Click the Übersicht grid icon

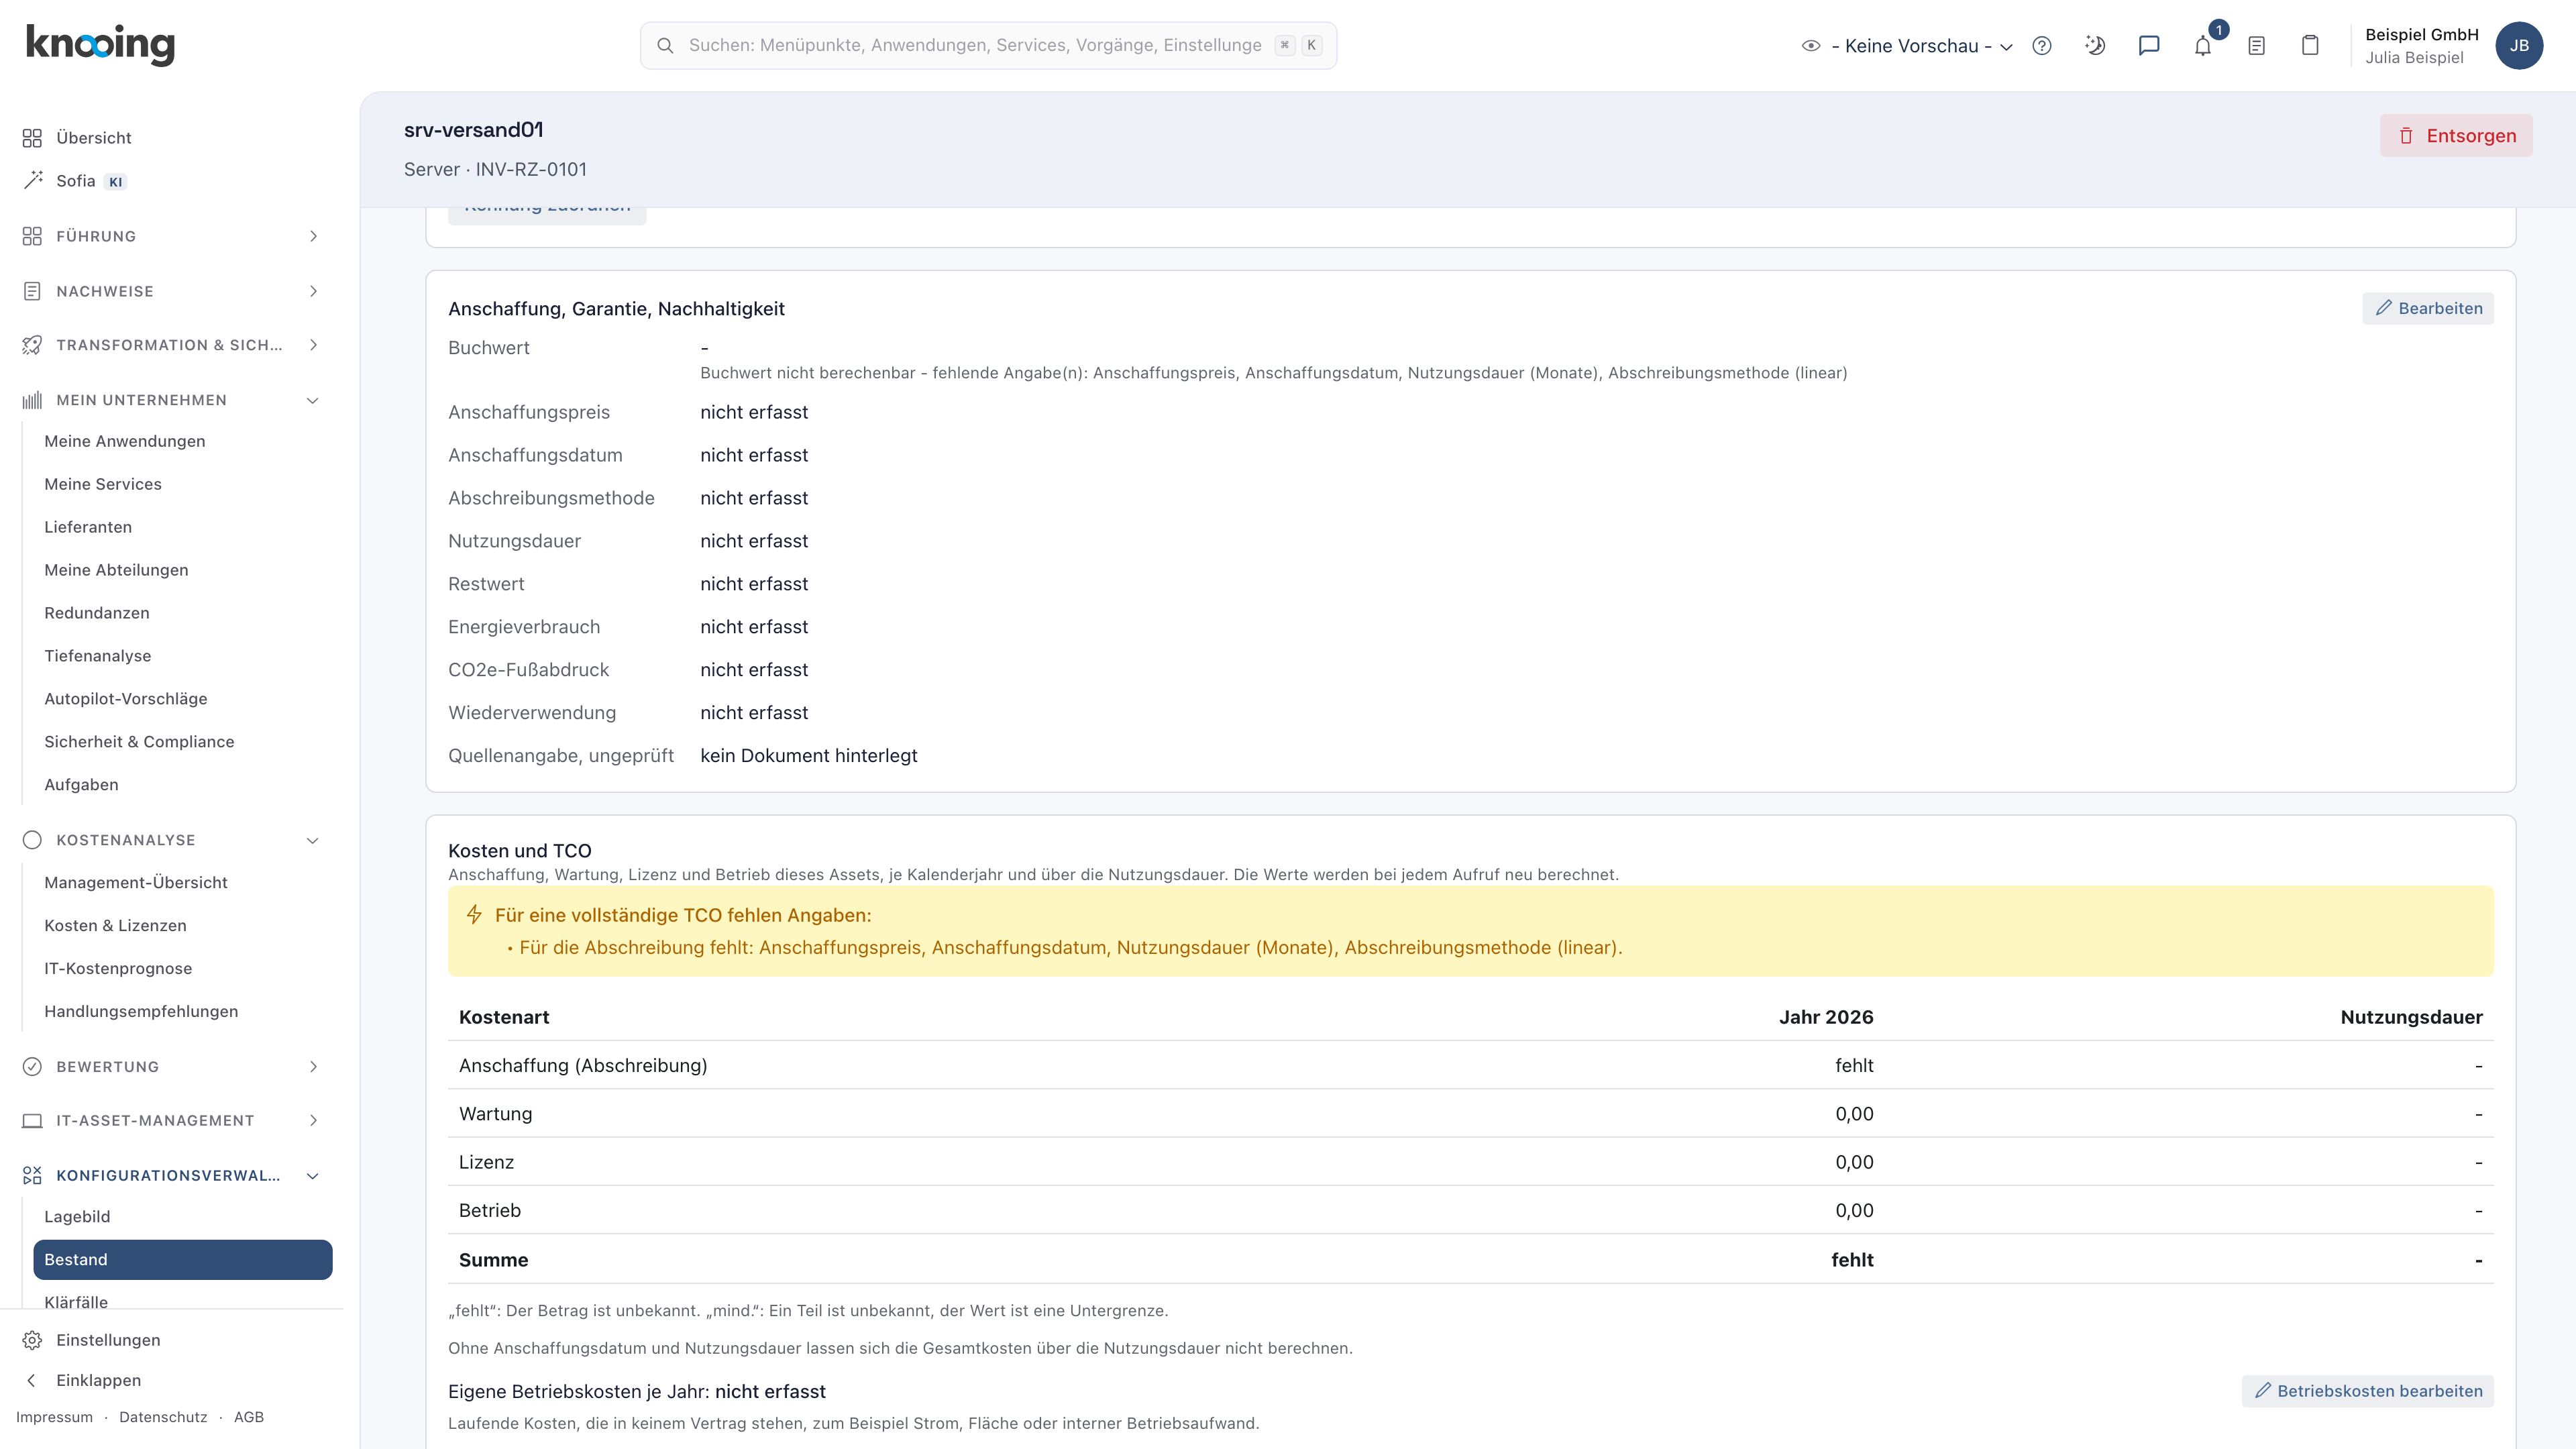32,138
